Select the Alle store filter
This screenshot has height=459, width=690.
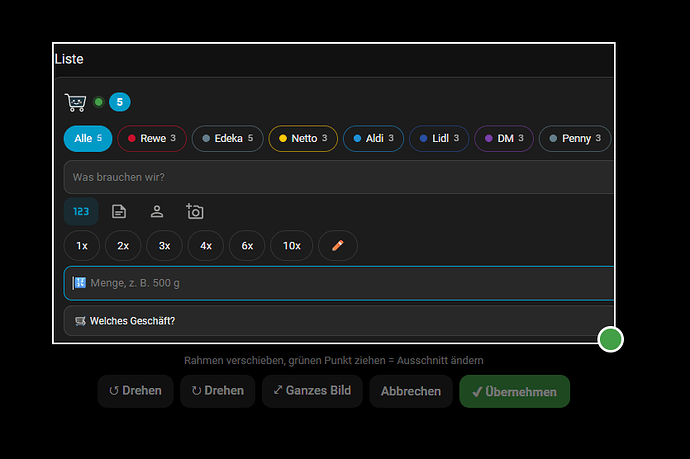pyautogui.click(x=88, y=138)
